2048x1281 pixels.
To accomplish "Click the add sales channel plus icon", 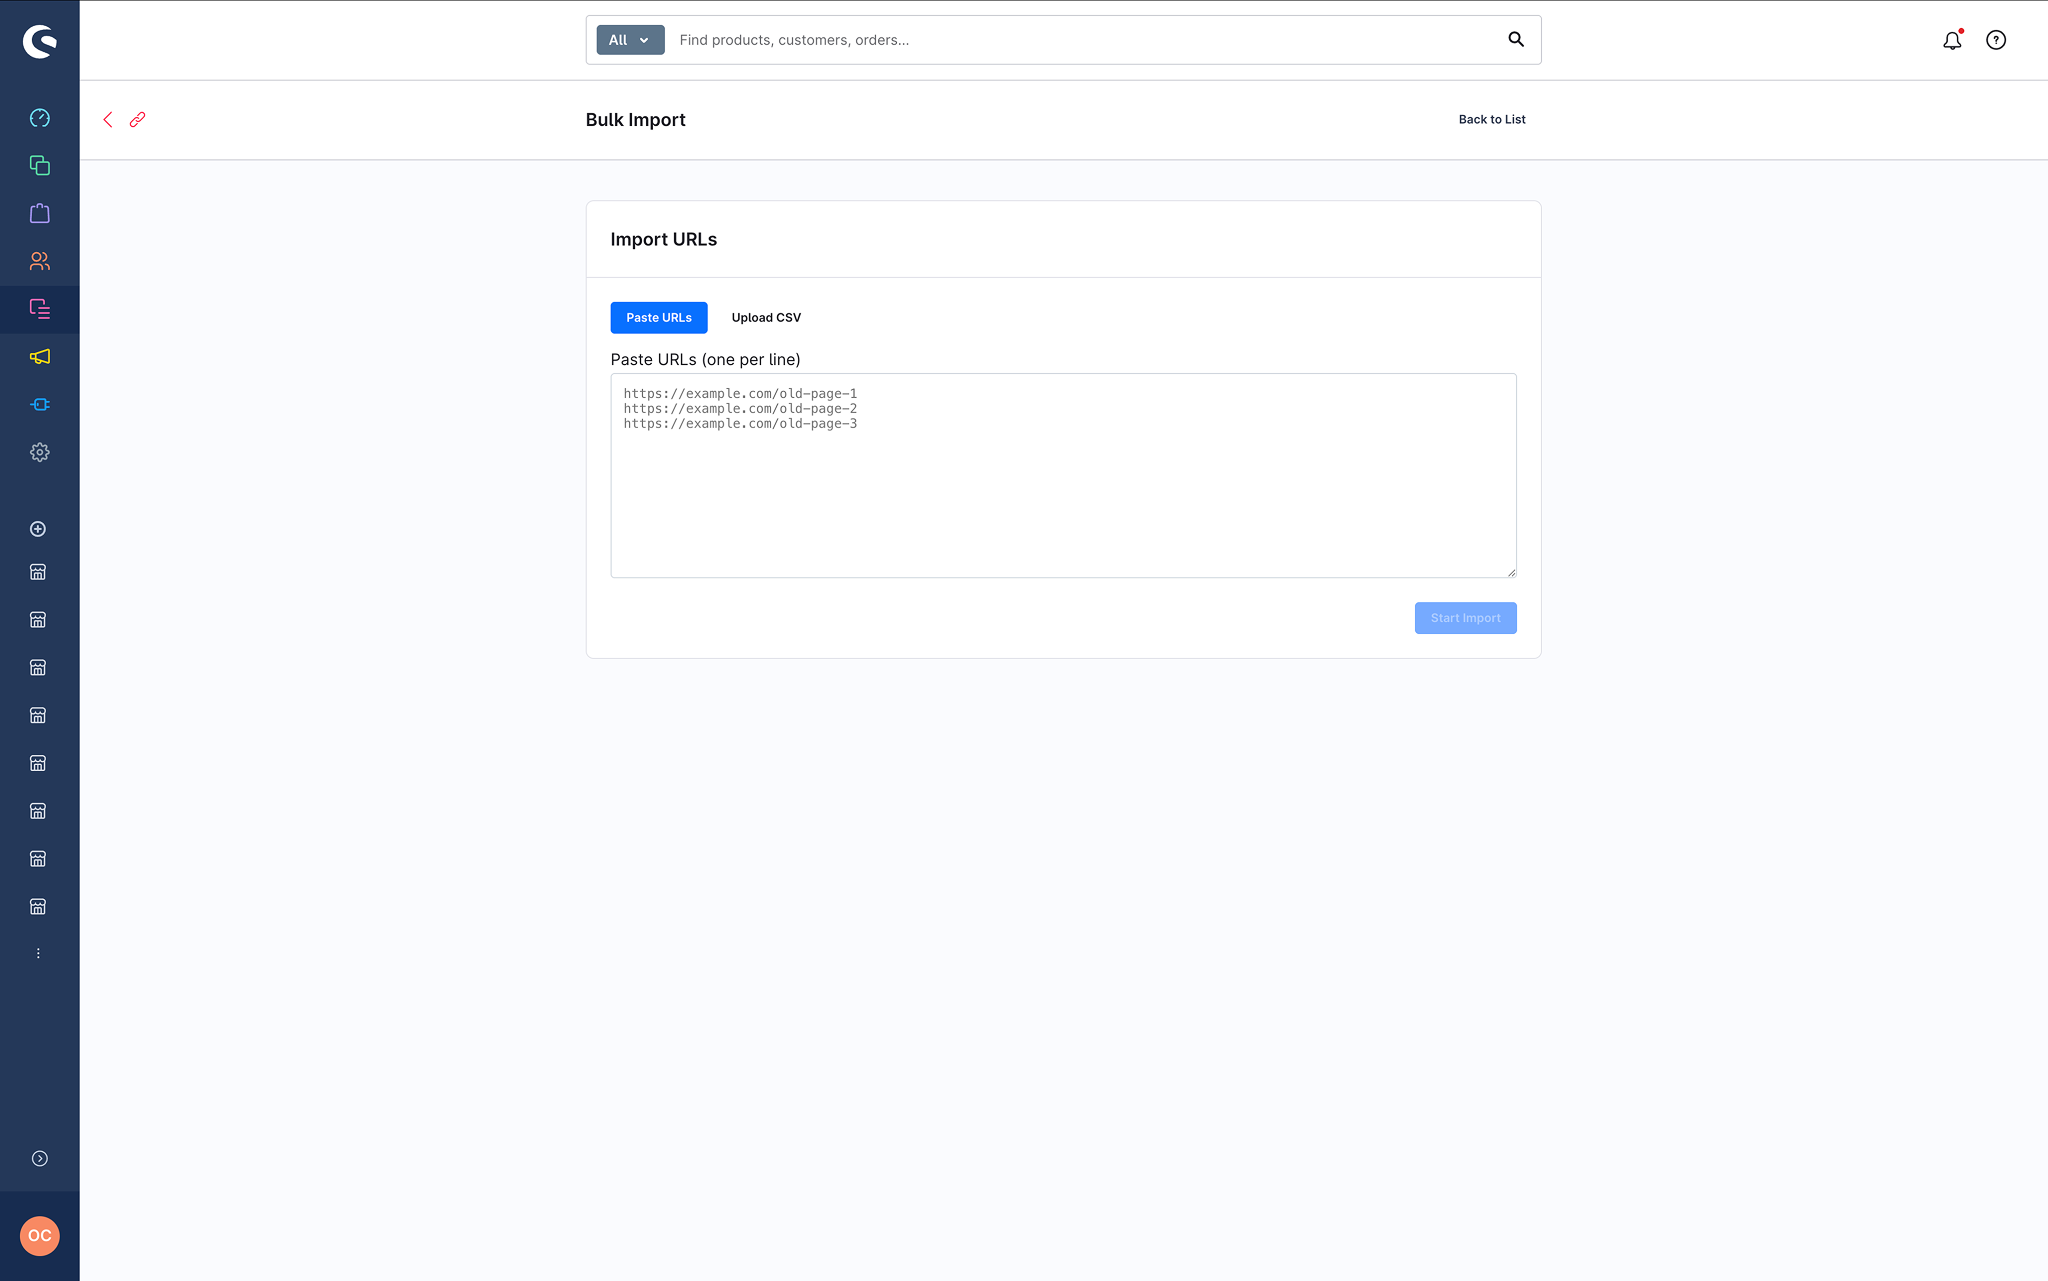I will 38,529.
